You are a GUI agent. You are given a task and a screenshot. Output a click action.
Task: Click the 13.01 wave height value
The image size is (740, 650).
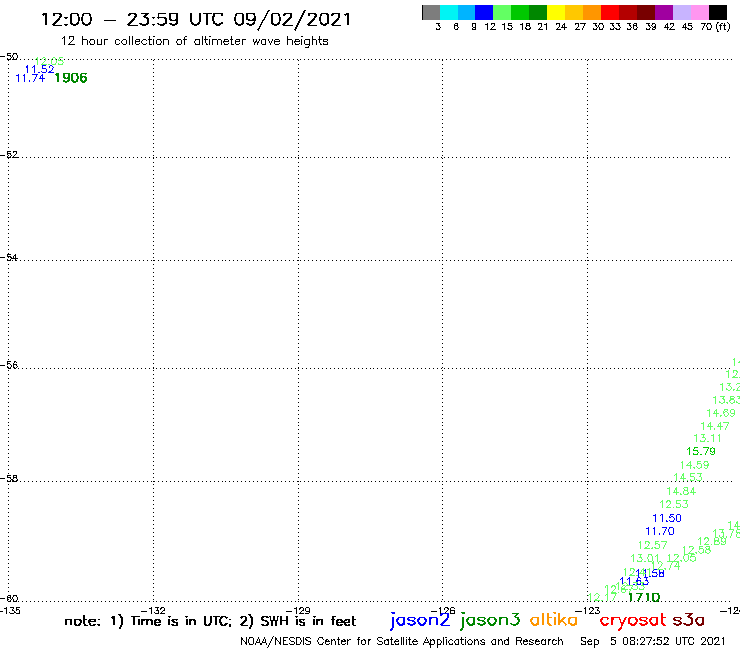click(x=645, y=558)
